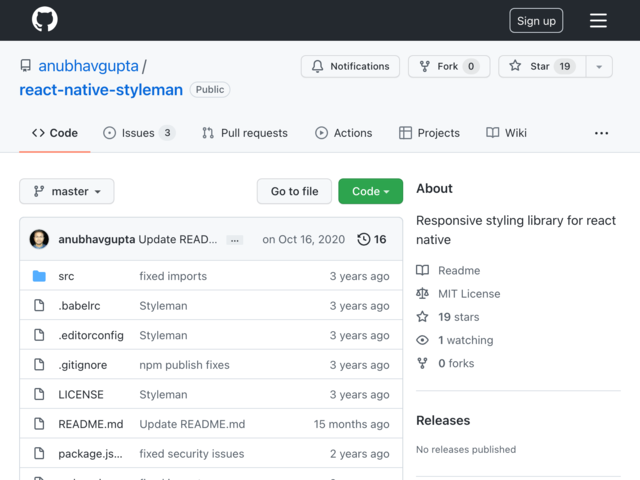Open the Readme link in About
Image resolution: width=640 pixels, height=480 pixels.
click(459, 270)
